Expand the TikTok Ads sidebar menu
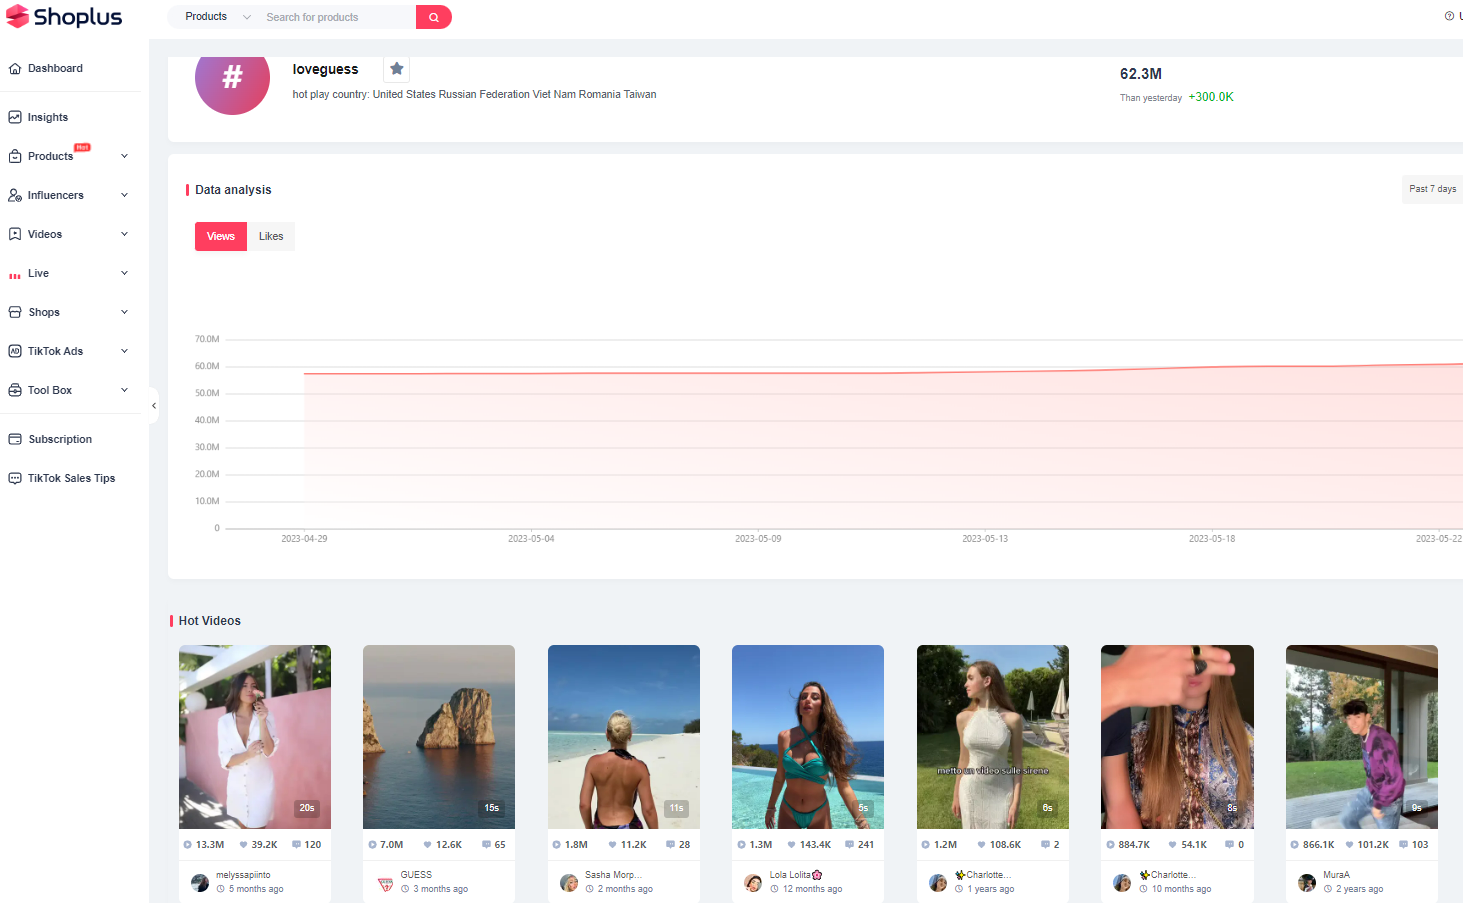The width and height of the screenshot is (1463, 903). coord(124,351)
